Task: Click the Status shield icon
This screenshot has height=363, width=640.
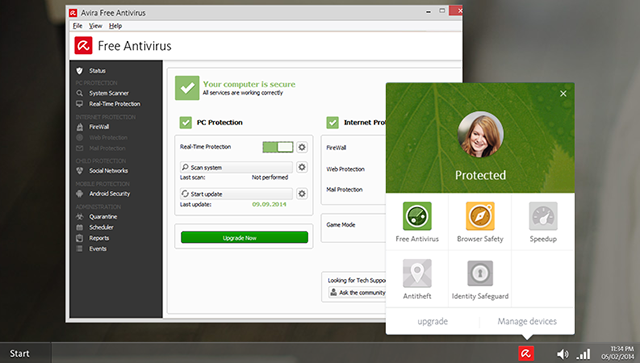Action: (x=80, y=71)
